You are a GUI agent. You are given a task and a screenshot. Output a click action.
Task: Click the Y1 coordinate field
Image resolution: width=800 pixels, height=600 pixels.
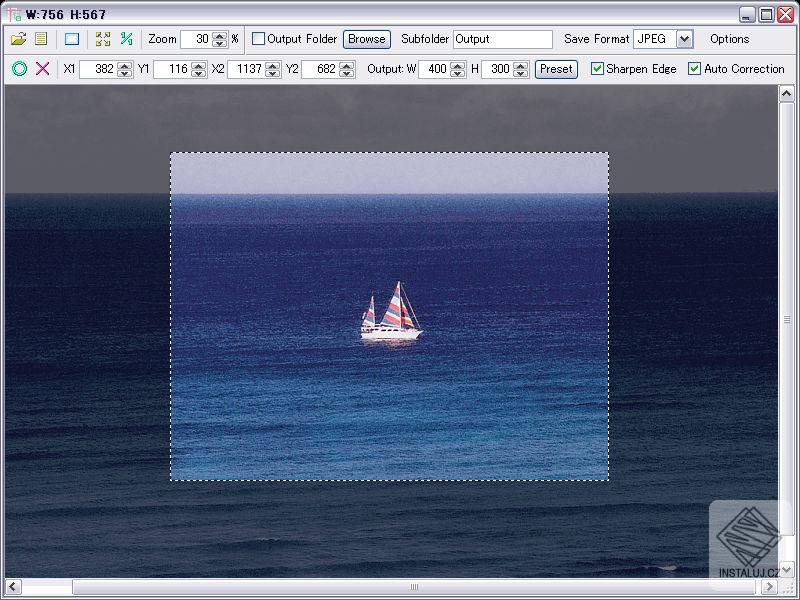tap(172, 69)
